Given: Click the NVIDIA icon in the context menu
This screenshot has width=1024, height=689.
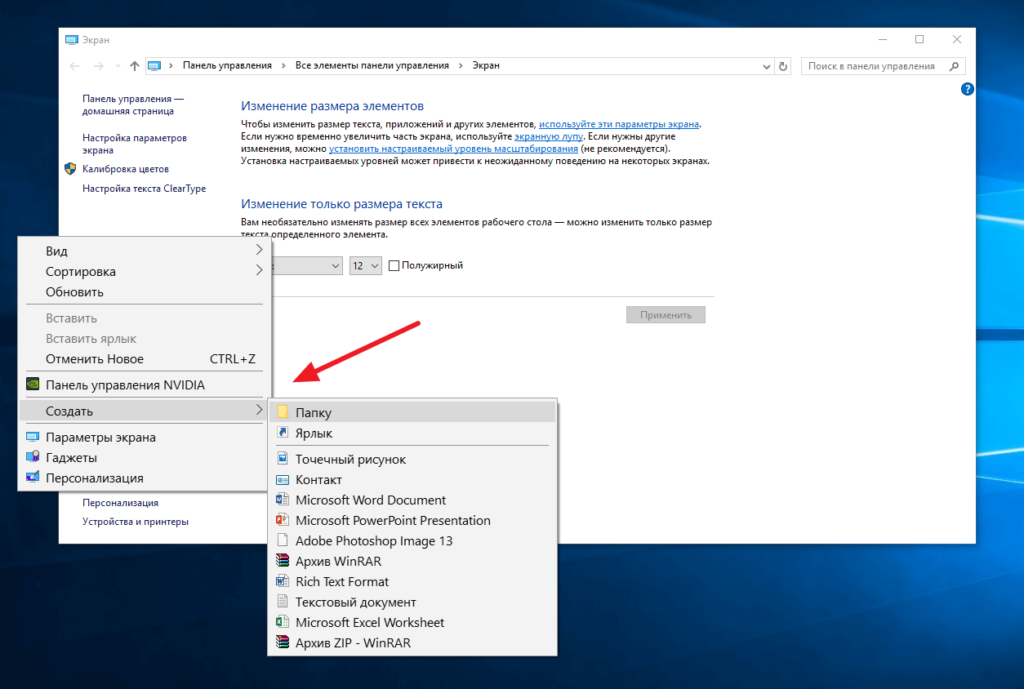Looking at the screenshot, I should click(x=33, y=384).
